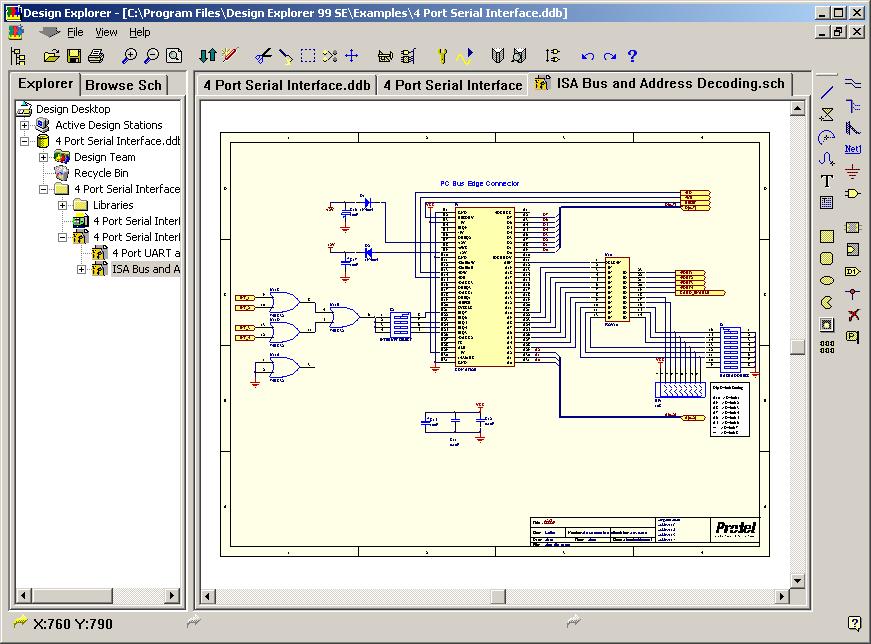The width and height of the screenshot is (871, 644).
Task: Expand the Libraries folder node
Action: [x=62, y=205]
